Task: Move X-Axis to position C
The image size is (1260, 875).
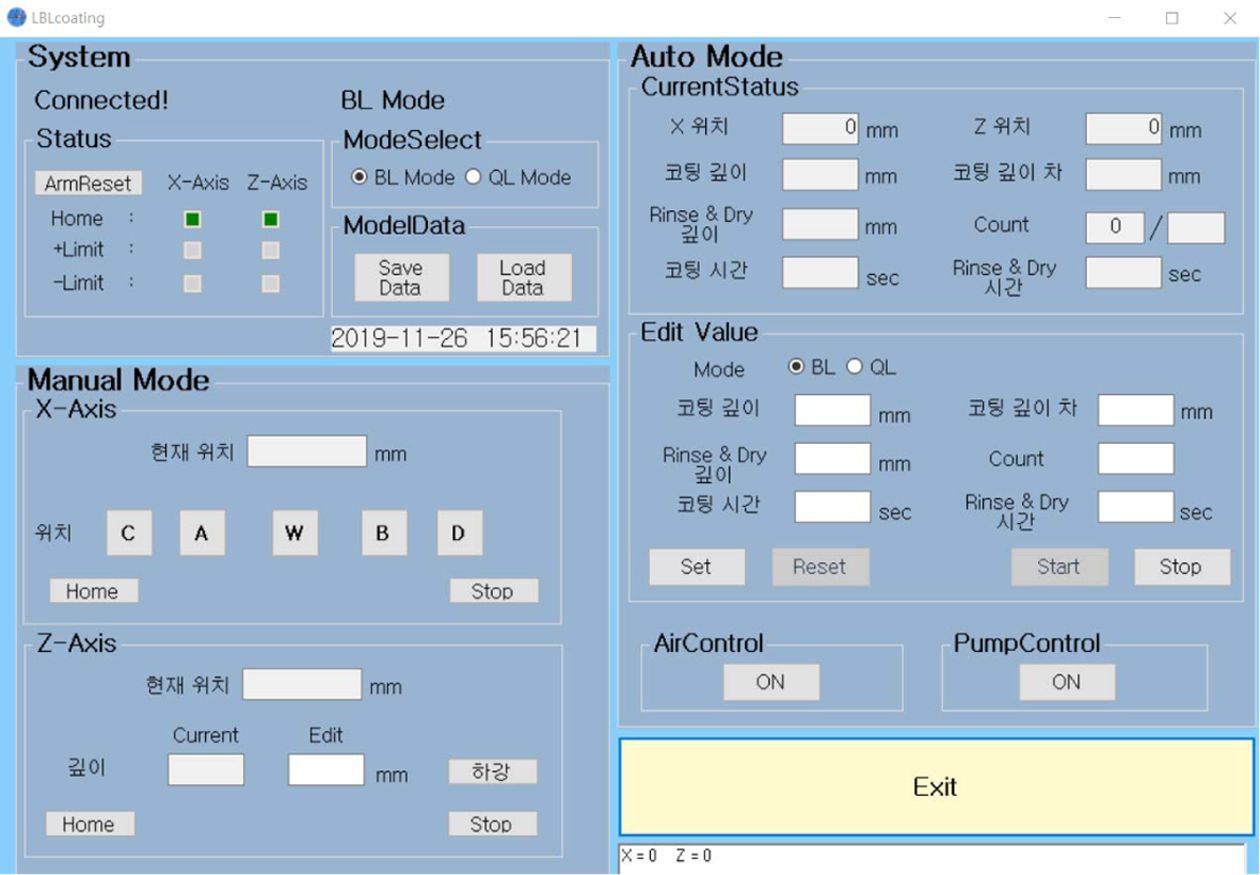Action: coord(128,533)
